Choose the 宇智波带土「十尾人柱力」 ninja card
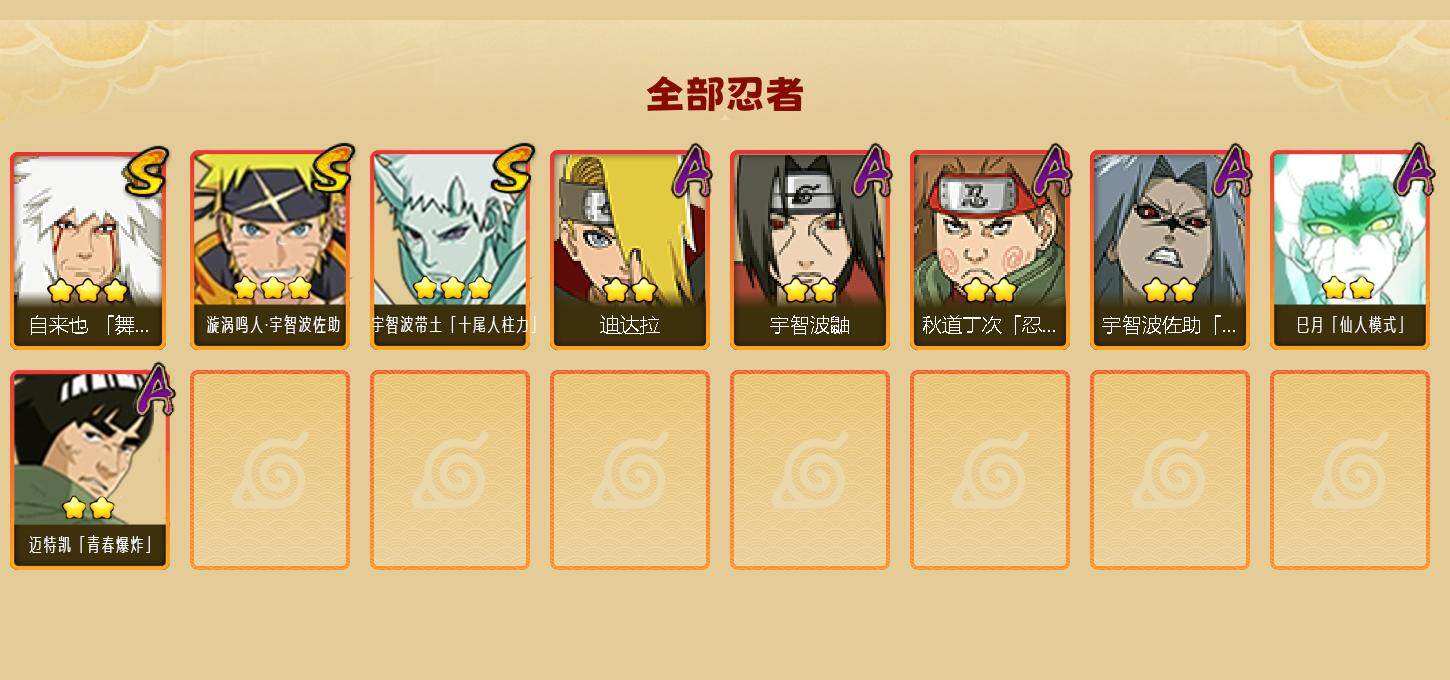Screen dimensions: 1450x680 pos(450,250)
